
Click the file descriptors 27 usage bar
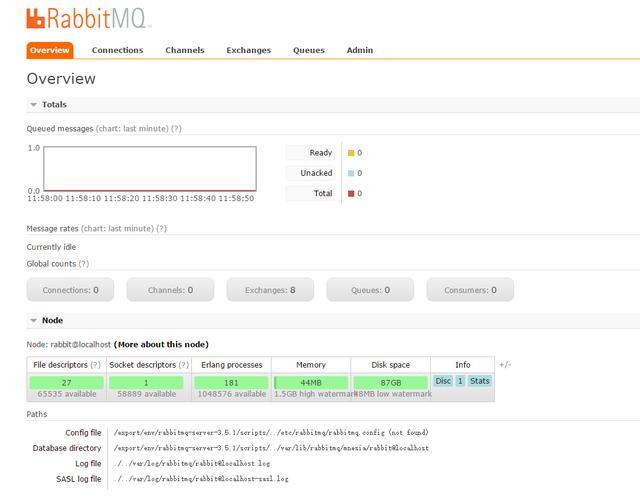67,383
